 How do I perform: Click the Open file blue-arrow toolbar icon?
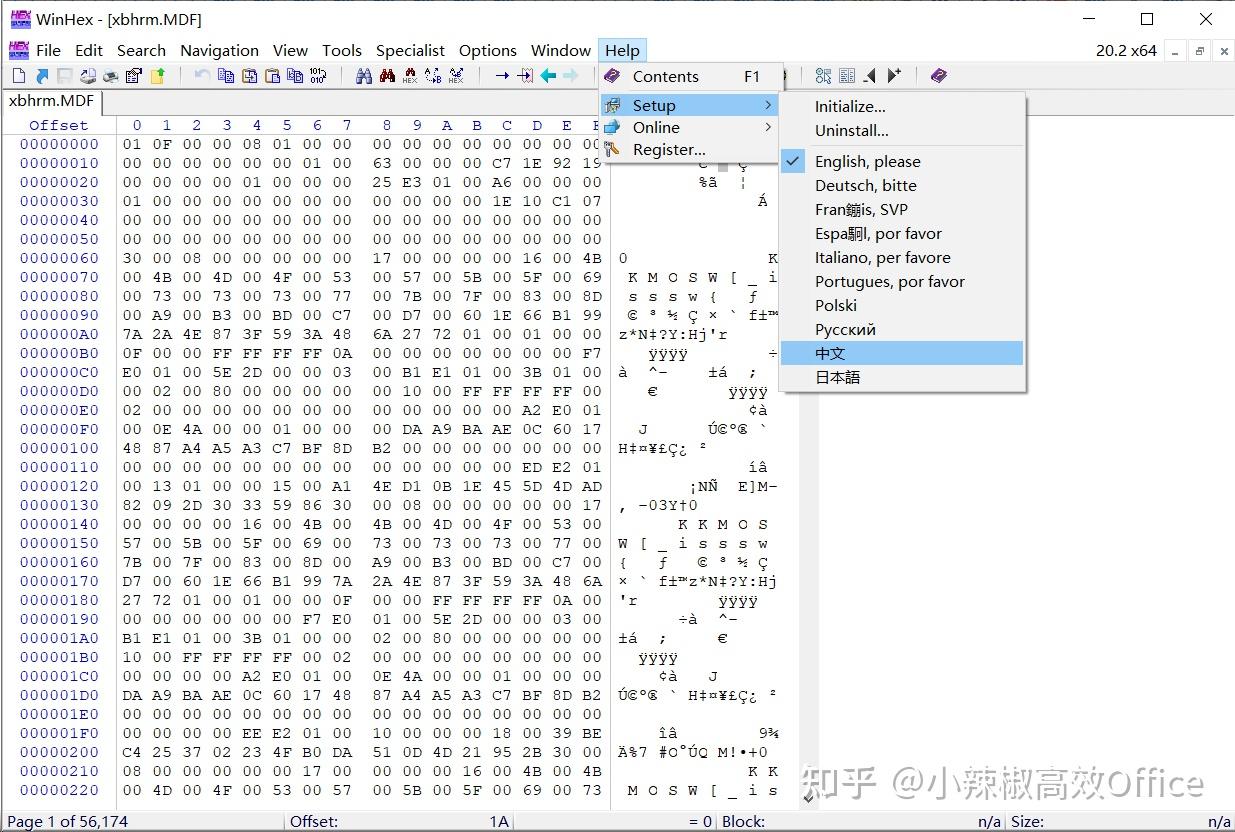click(x=42, y=76)
